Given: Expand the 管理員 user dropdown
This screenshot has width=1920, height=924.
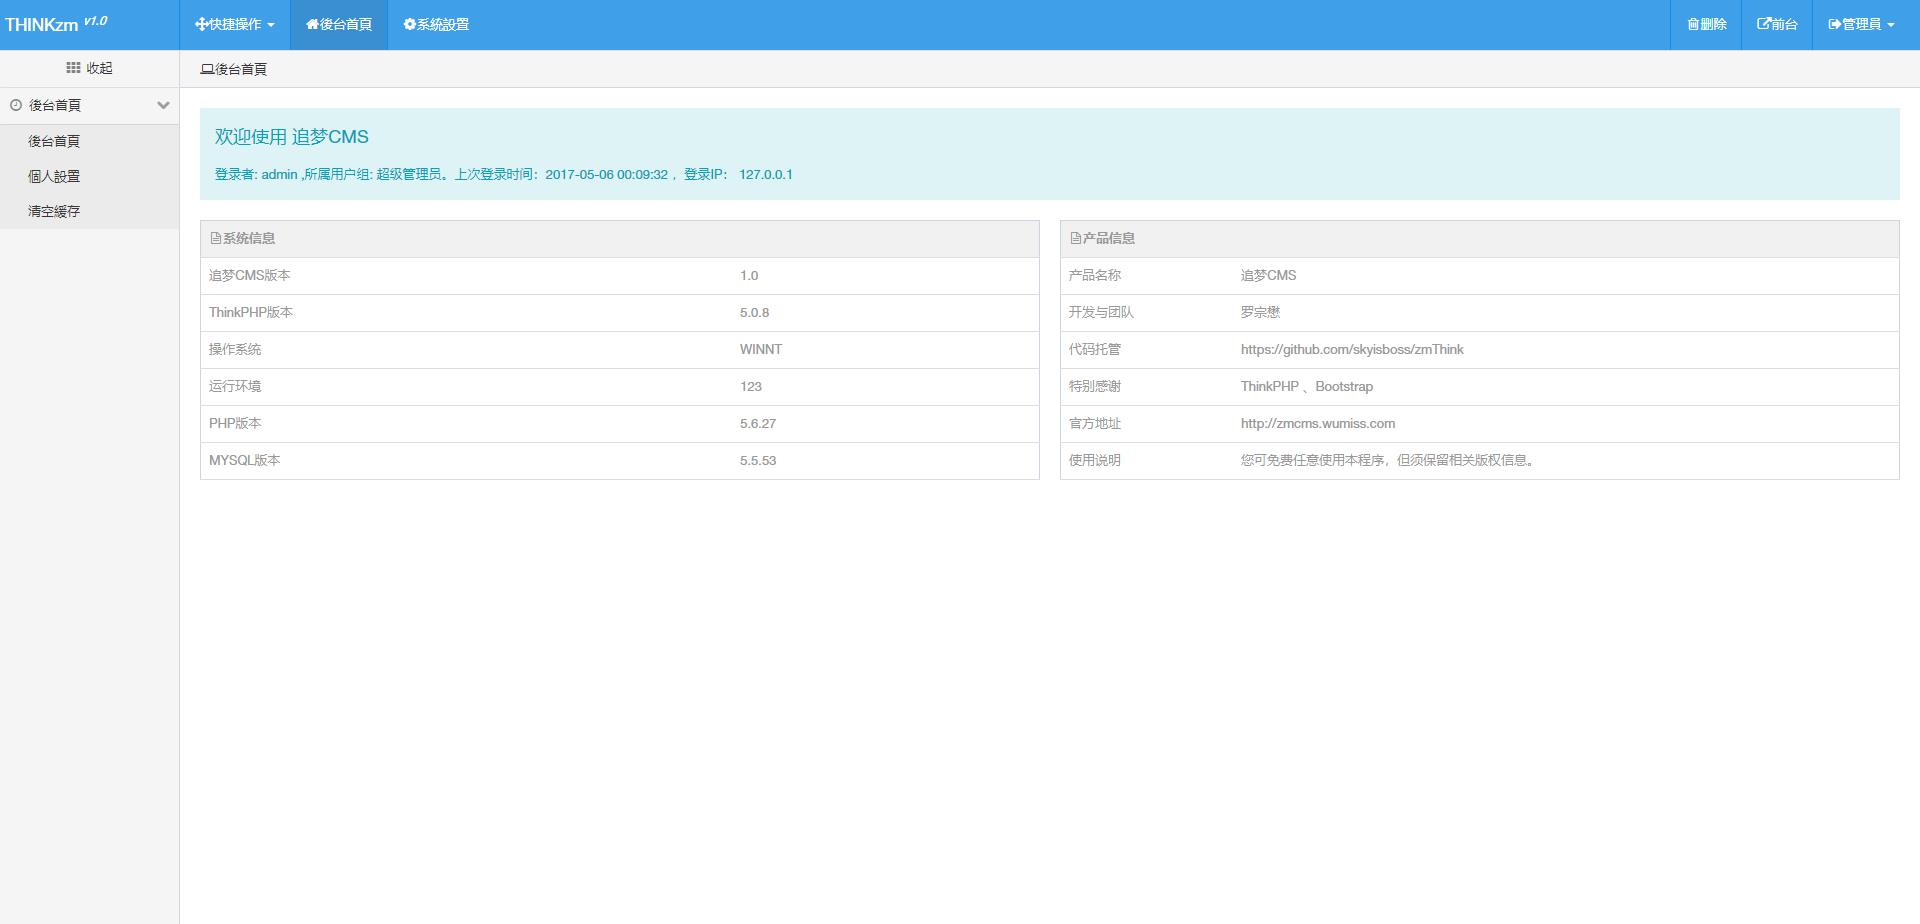Looking at the screenshot, I should tap(1861, 24).
